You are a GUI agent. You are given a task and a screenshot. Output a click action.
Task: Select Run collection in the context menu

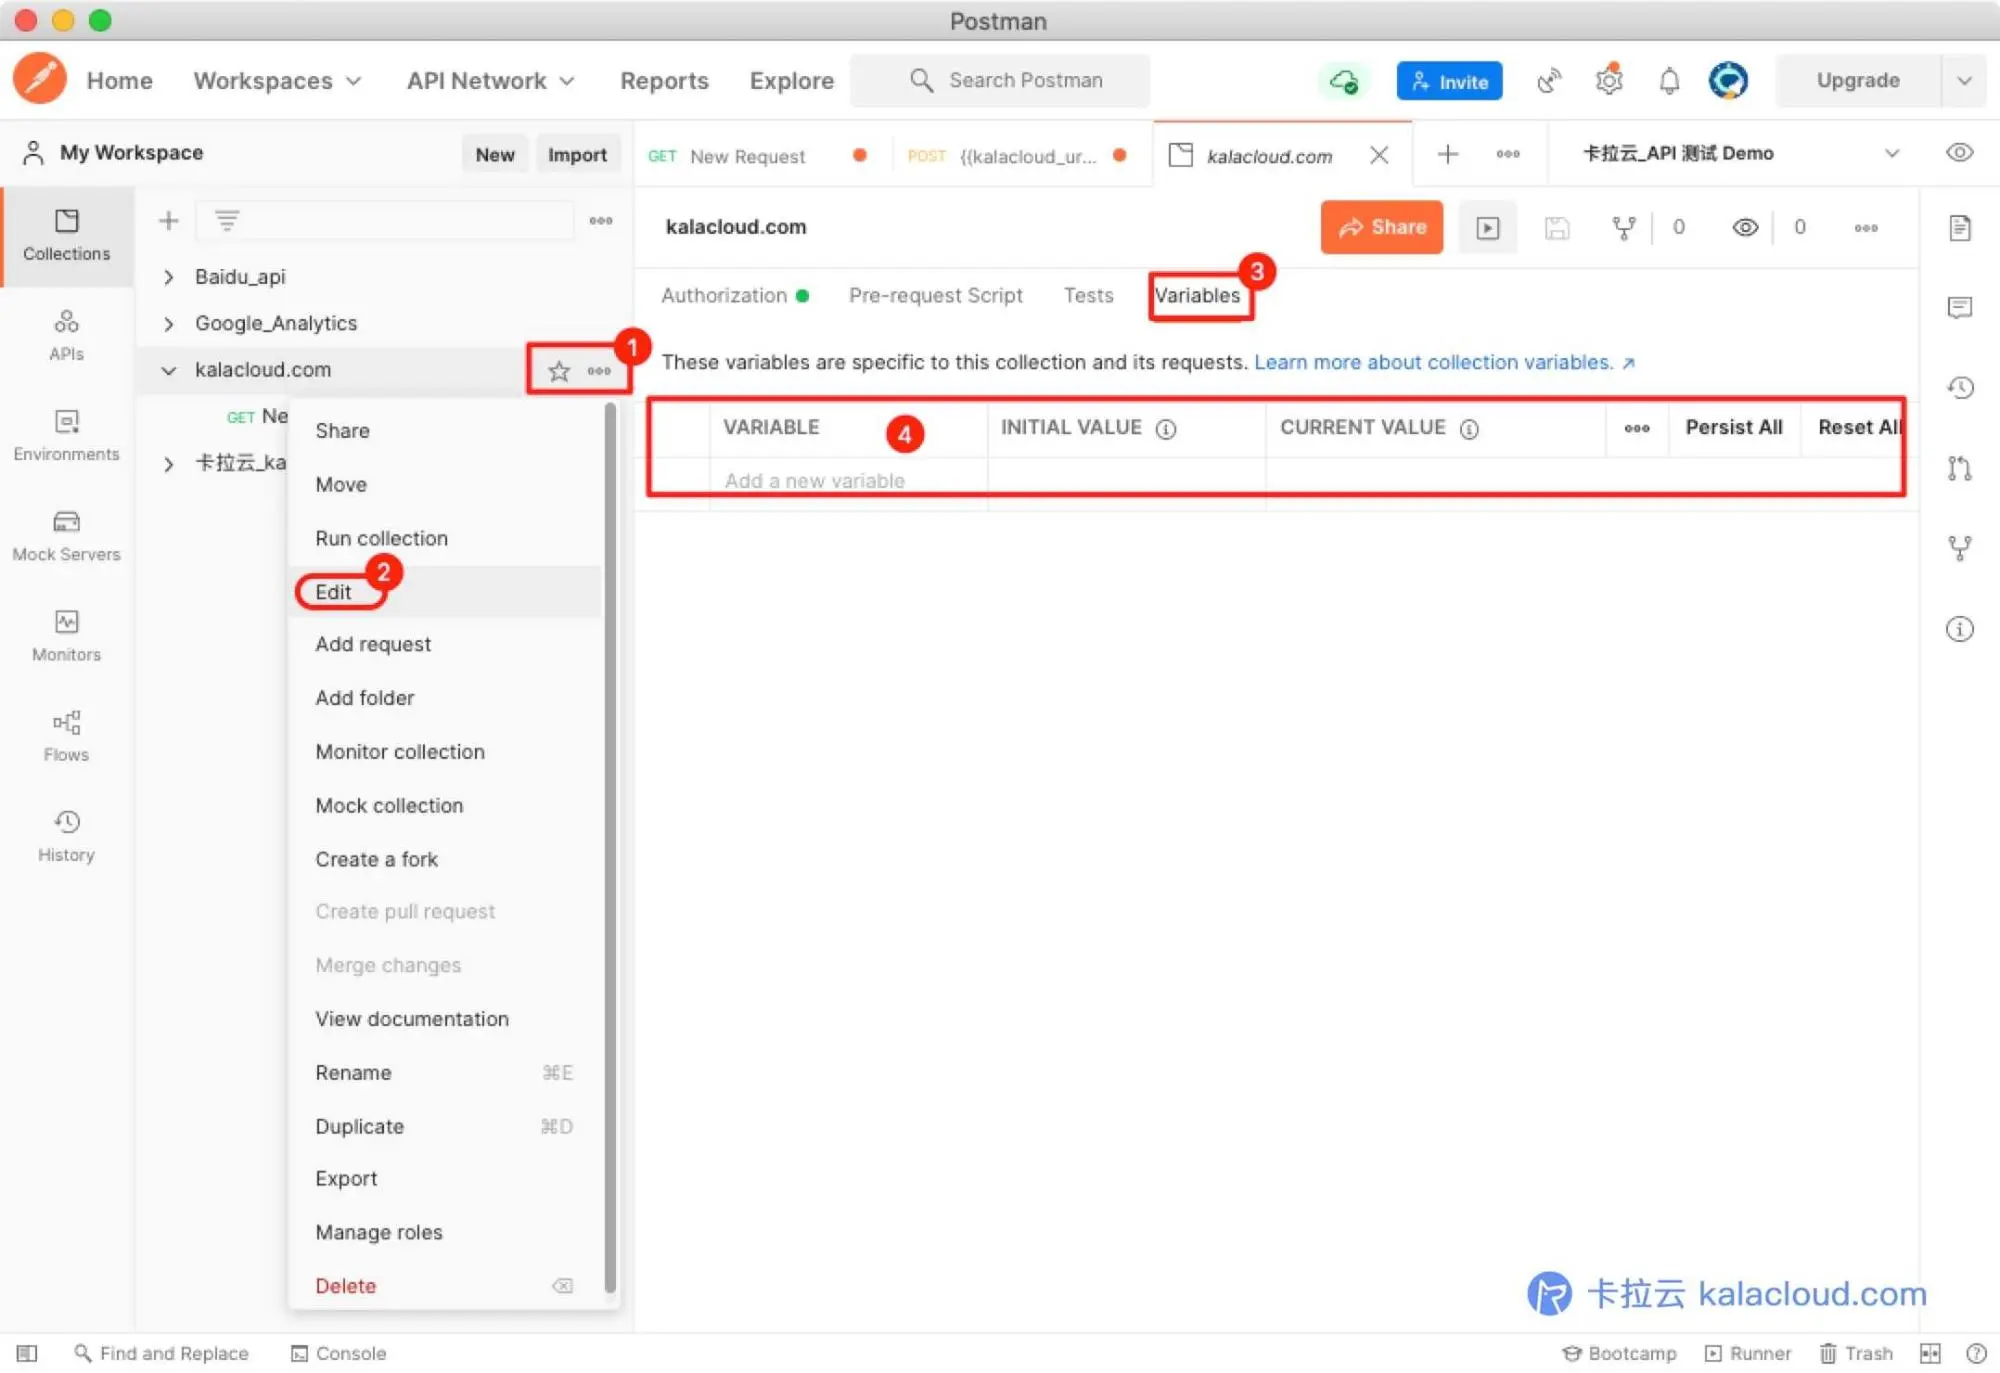pyautogui.click(x=445, y=538)
